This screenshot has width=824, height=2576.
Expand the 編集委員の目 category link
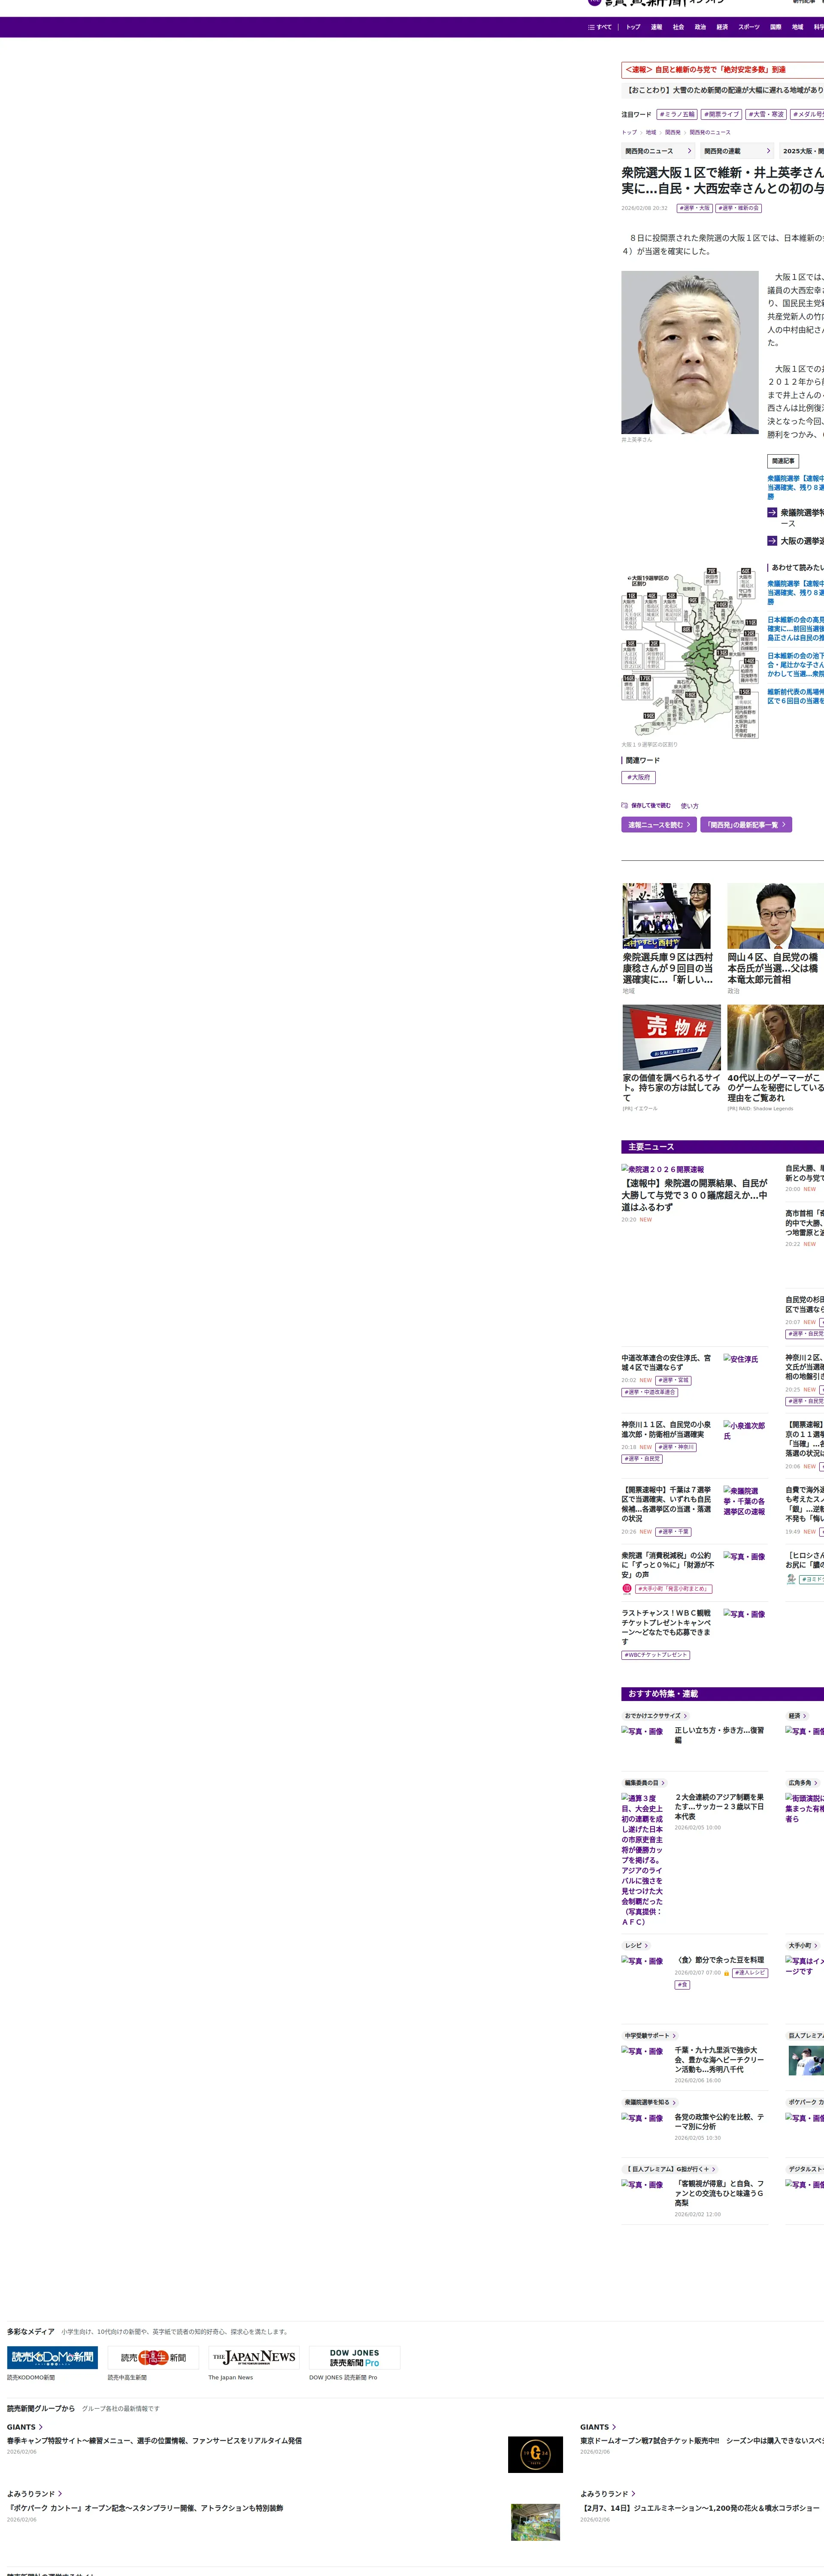[645, 1783]
